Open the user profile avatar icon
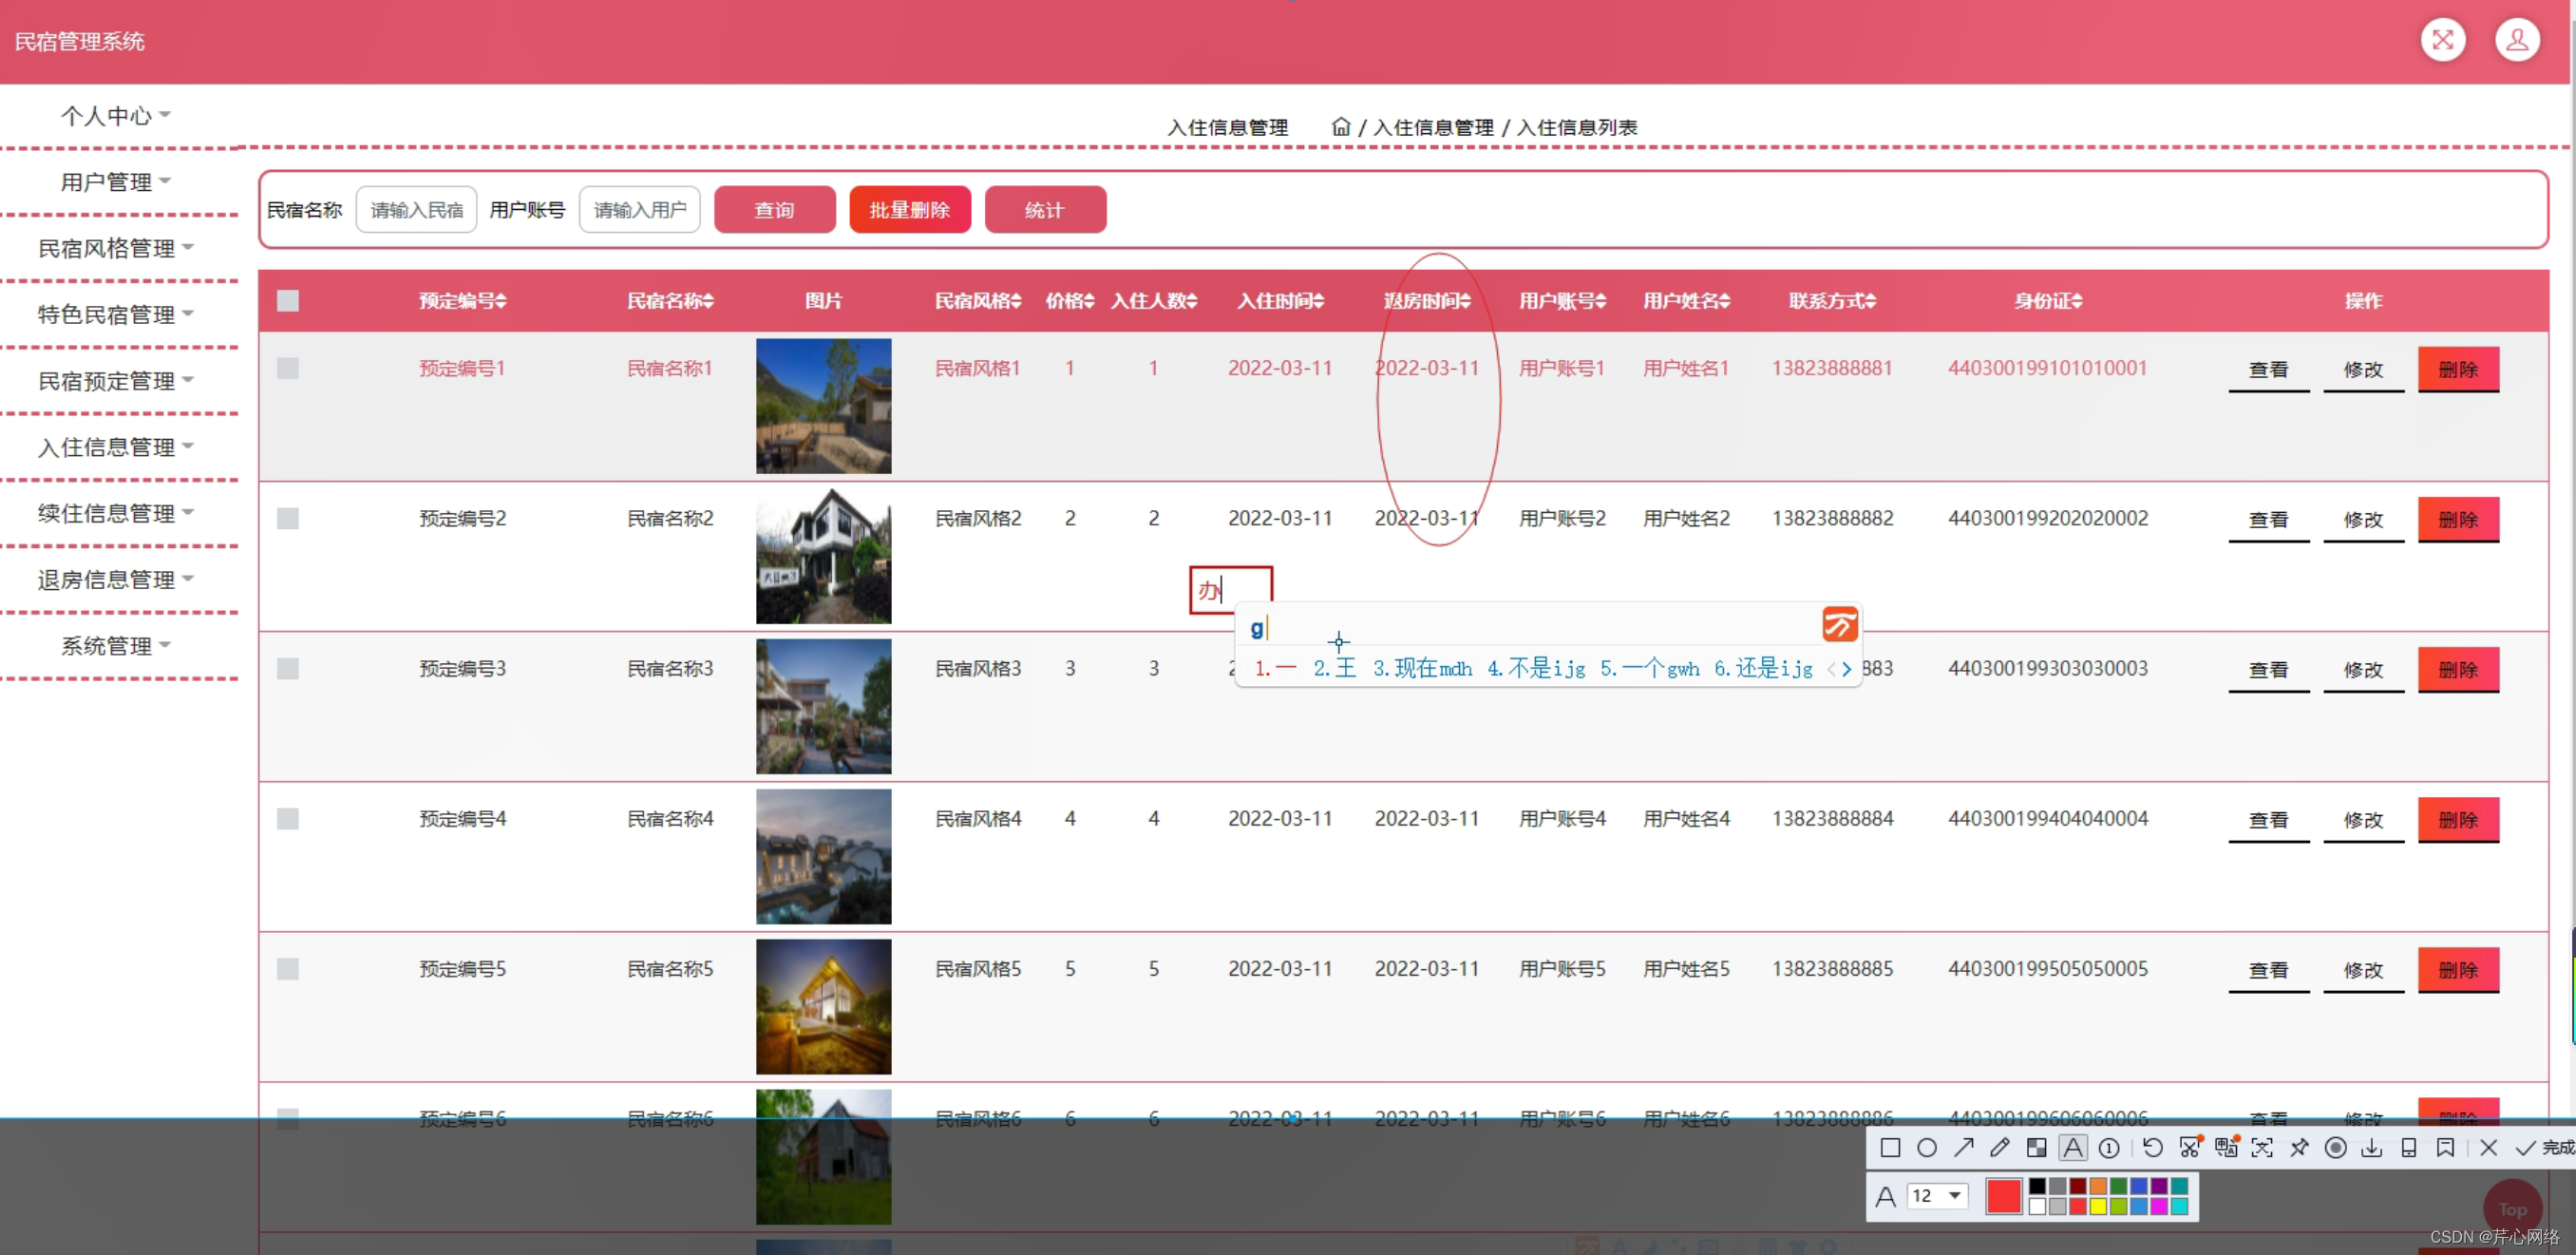 click(x=2516, y=40)
